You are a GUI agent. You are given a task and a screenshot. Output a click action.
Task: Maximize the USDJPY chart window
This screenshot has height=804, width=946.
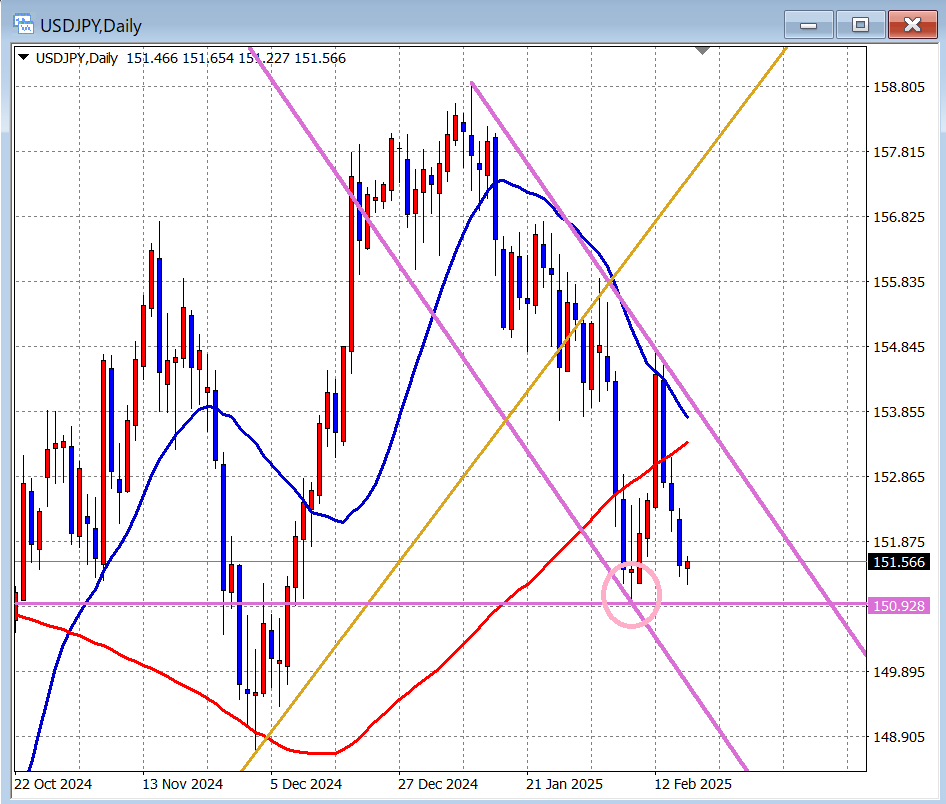tap(859, 24)
